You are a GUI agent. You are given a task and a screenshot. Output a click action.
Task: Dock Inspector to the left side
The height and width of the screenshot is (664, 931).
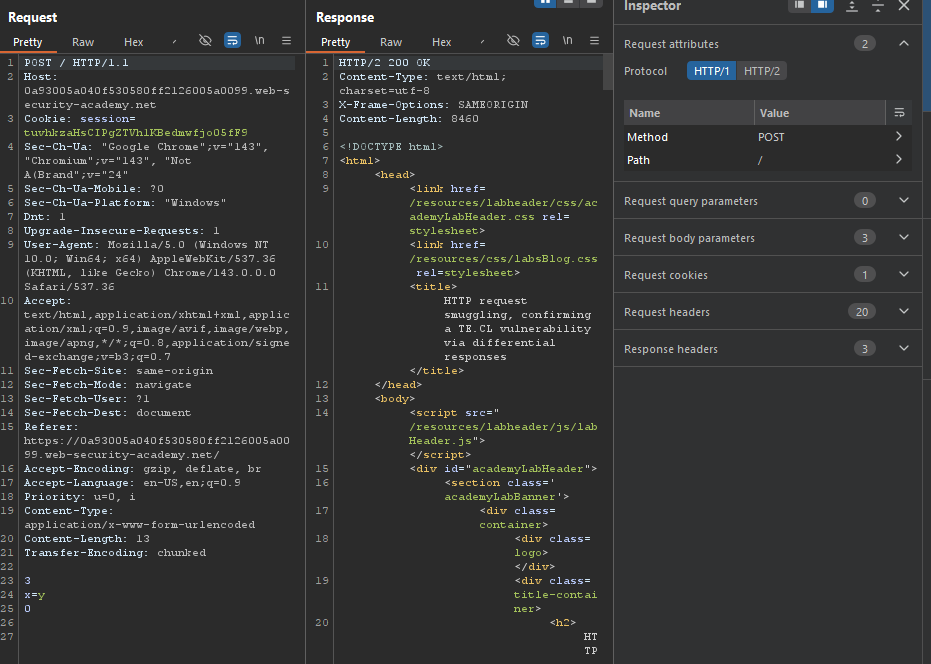799,5
